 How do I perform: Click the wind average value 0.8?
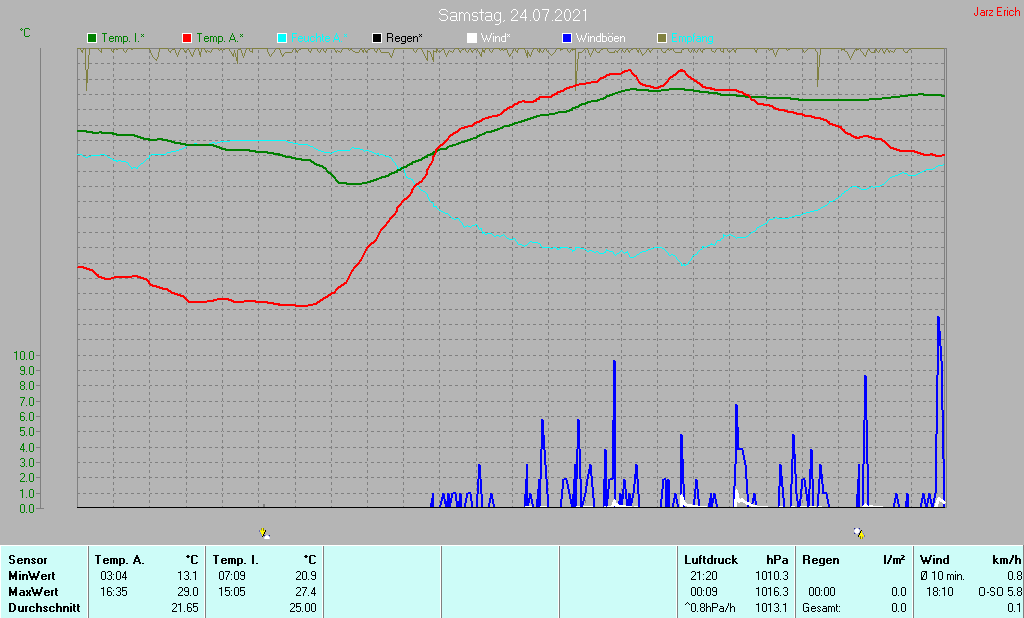[1014, 576]
